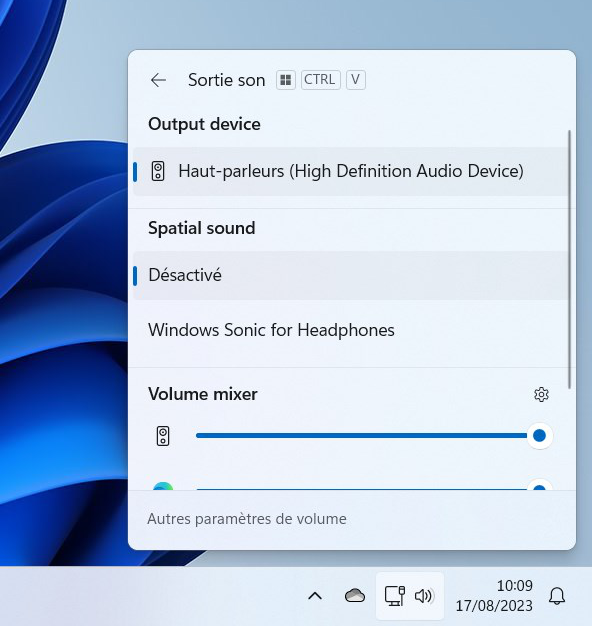This screenshot has width=592, height=626.
Task: Click the Volume mixer heading
Action: tap(203, 394)
